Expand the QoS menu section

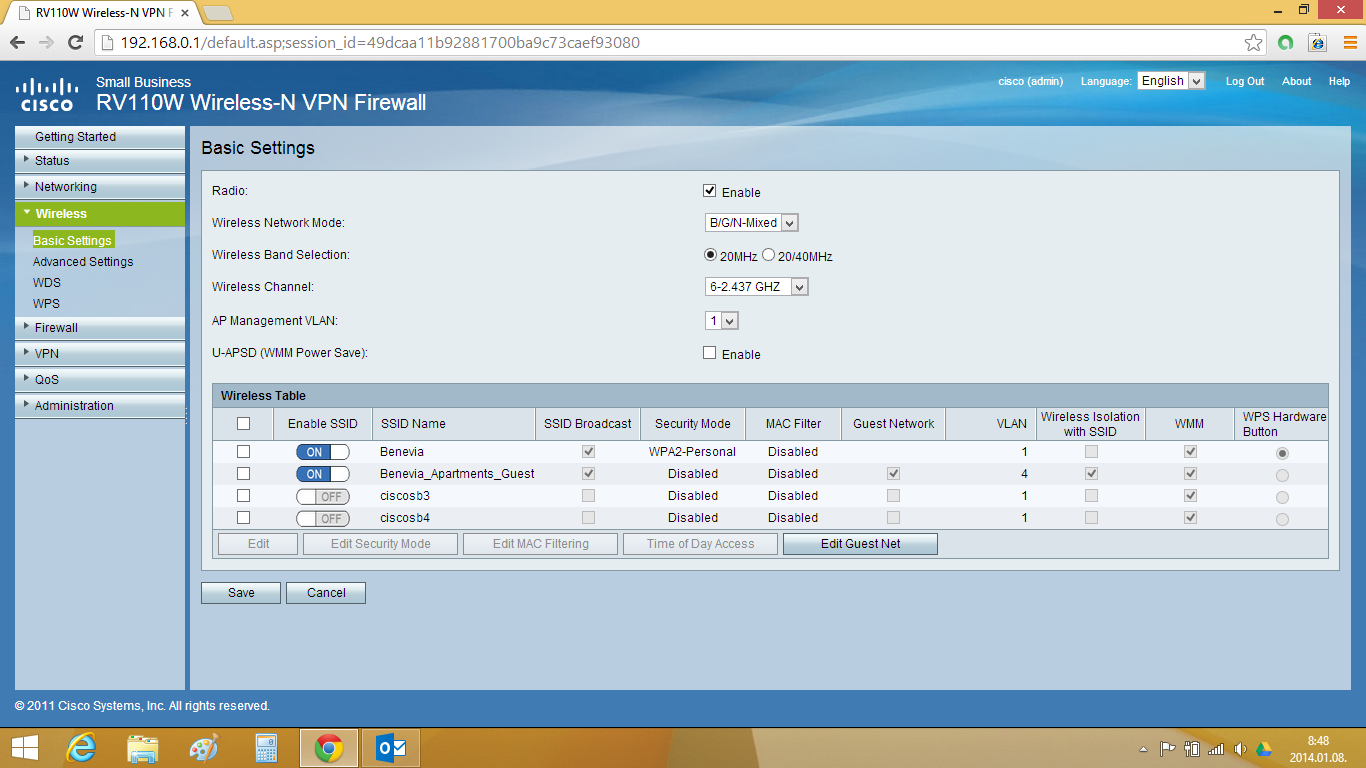100,379
